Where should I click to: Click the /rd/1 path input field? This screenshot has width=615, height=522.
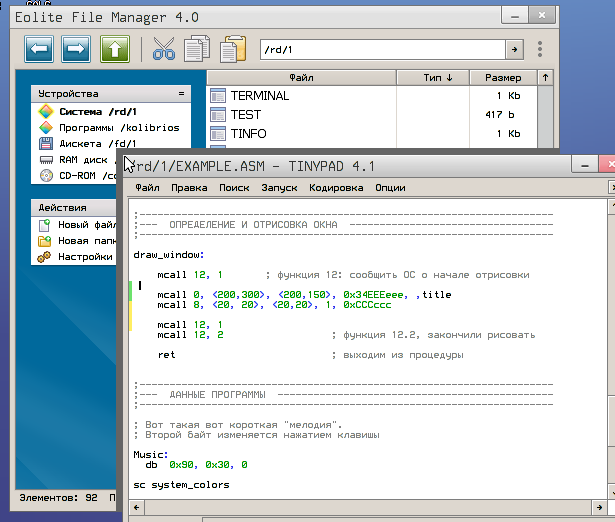[380, 48]
